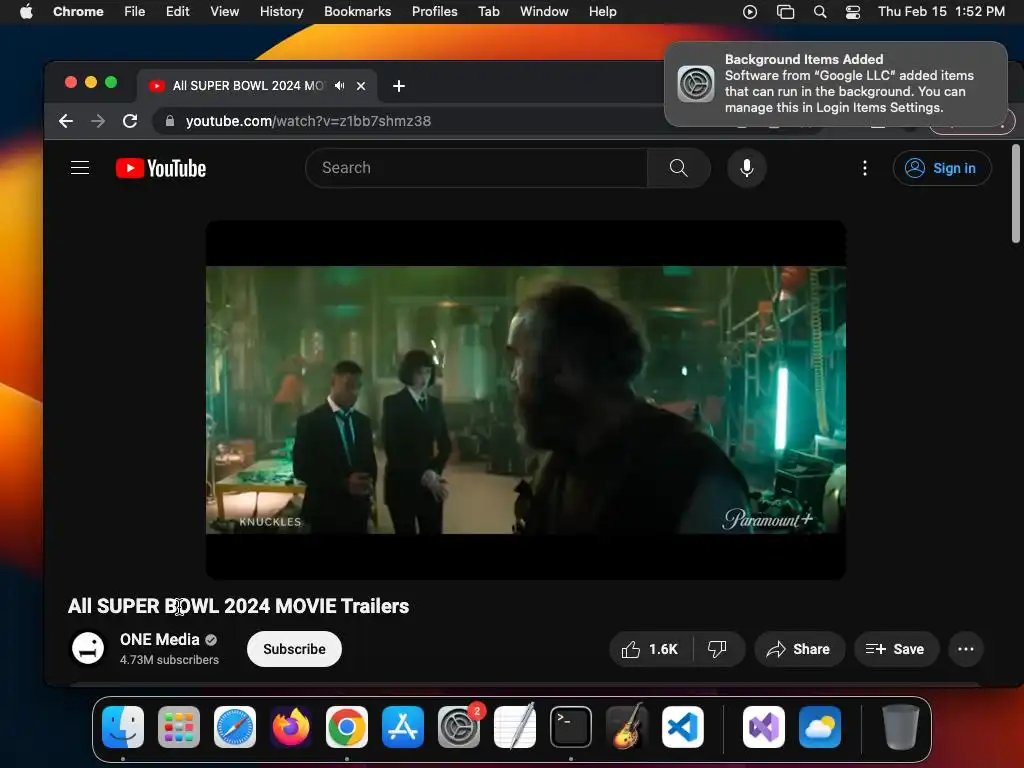Open the ONE Media channel name link
Screen dimensions: 1024x768
(x=159, y=639)
